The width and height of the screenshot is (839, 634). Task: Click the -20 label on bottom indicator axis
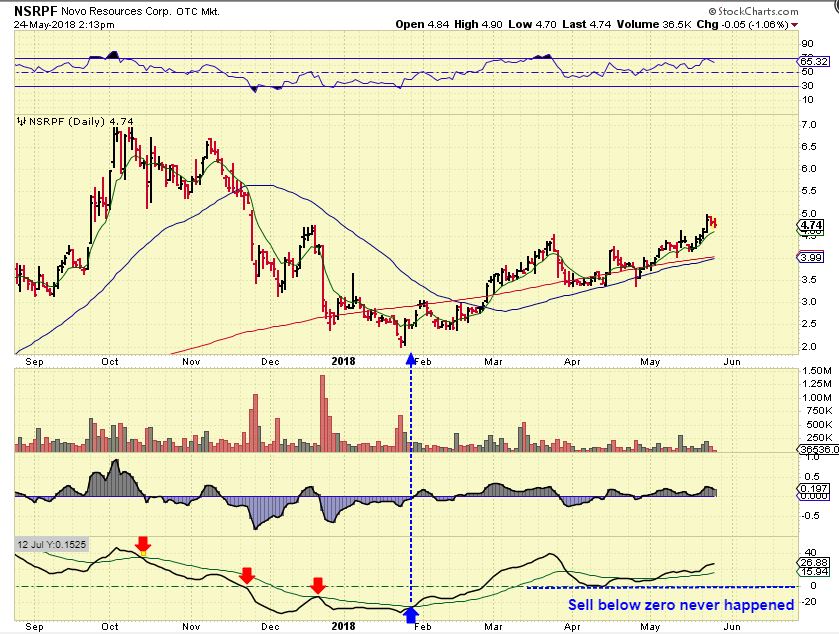810,602
